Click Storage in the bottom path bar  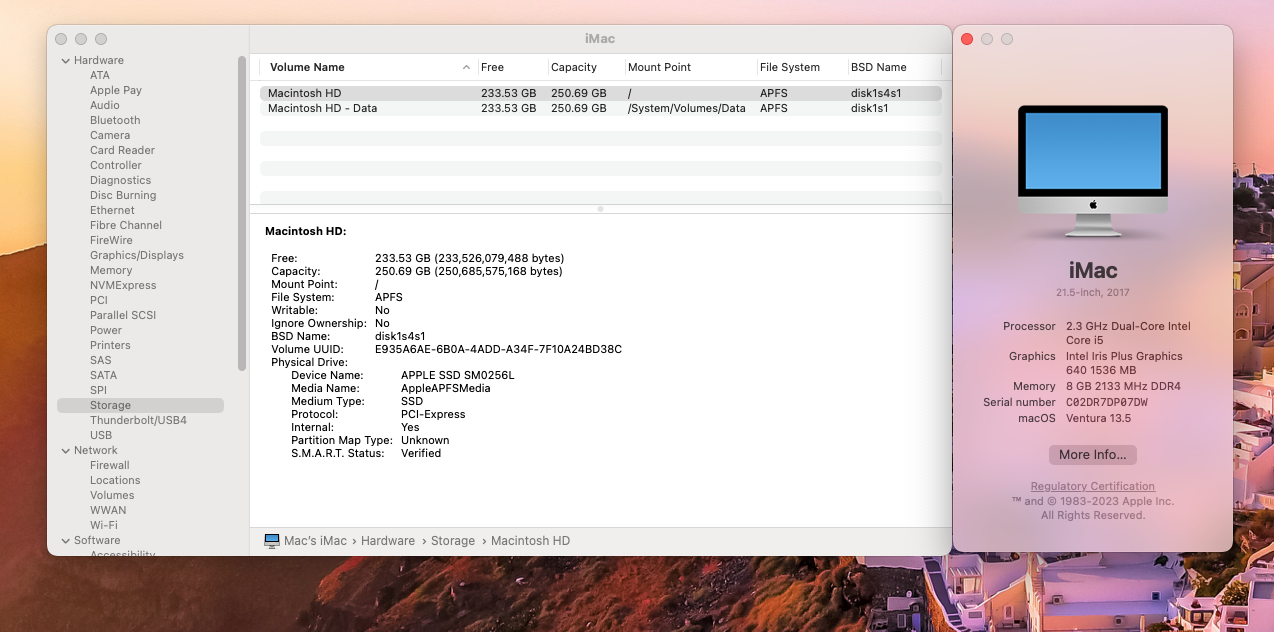[453, 541]
